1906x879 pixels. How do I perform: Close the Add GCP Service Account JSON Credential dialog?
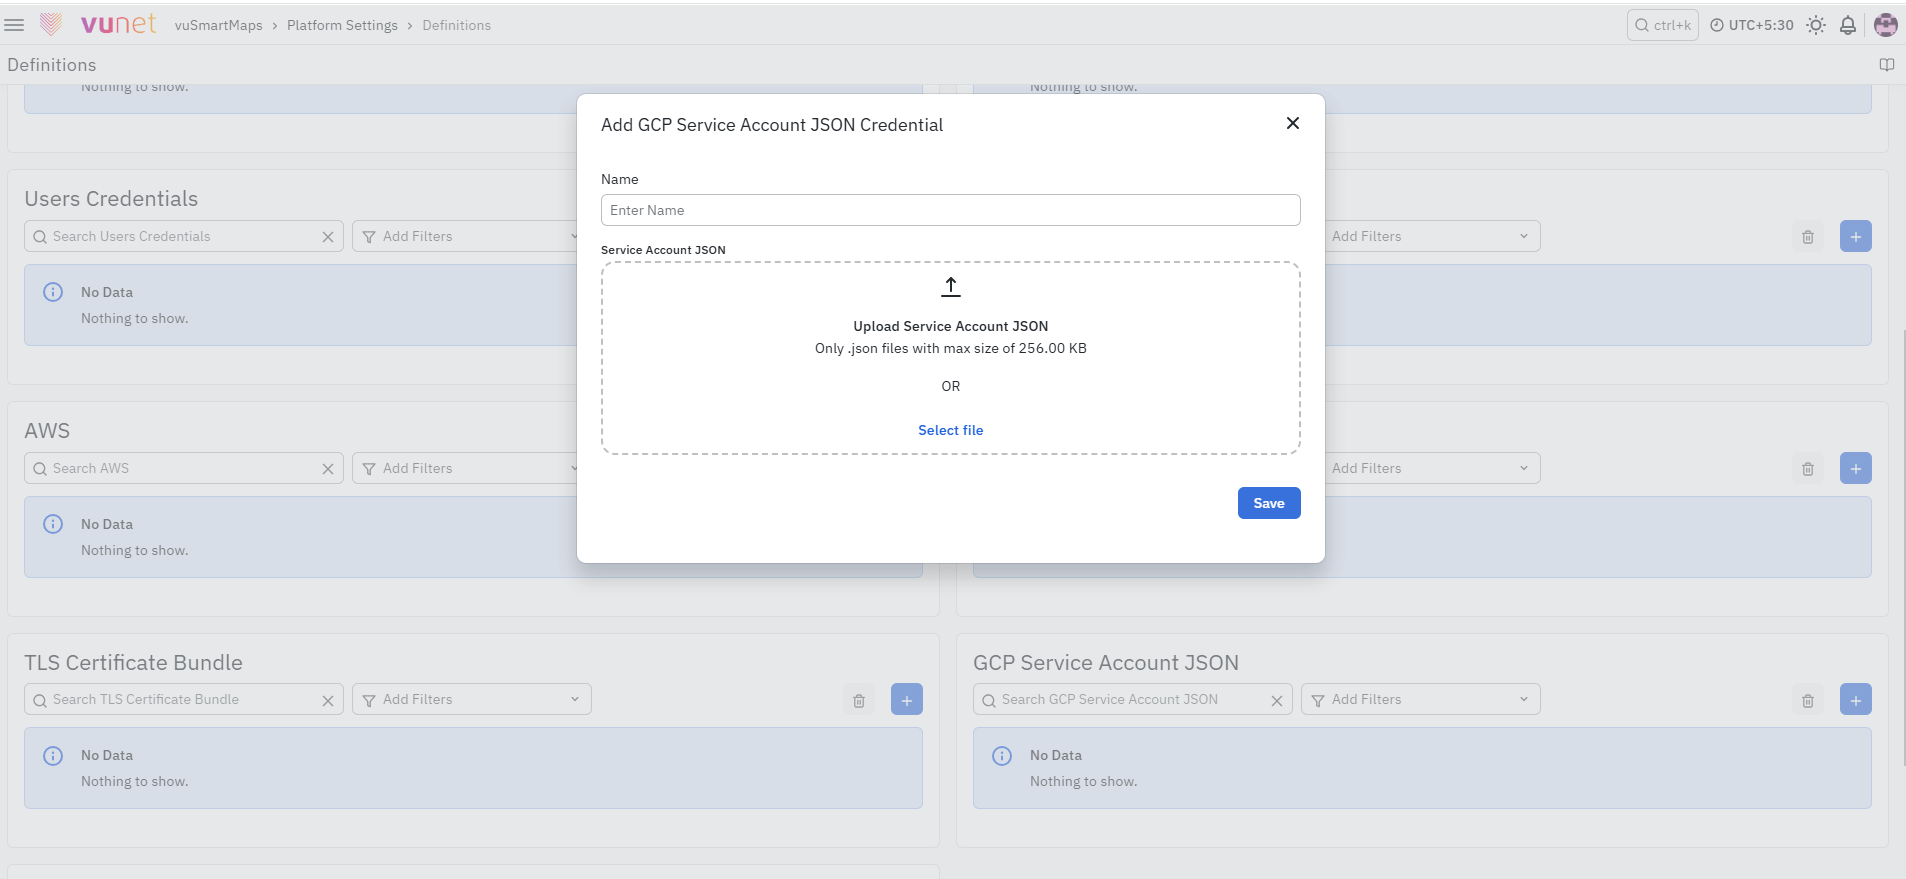click(x=1293, y=123)
